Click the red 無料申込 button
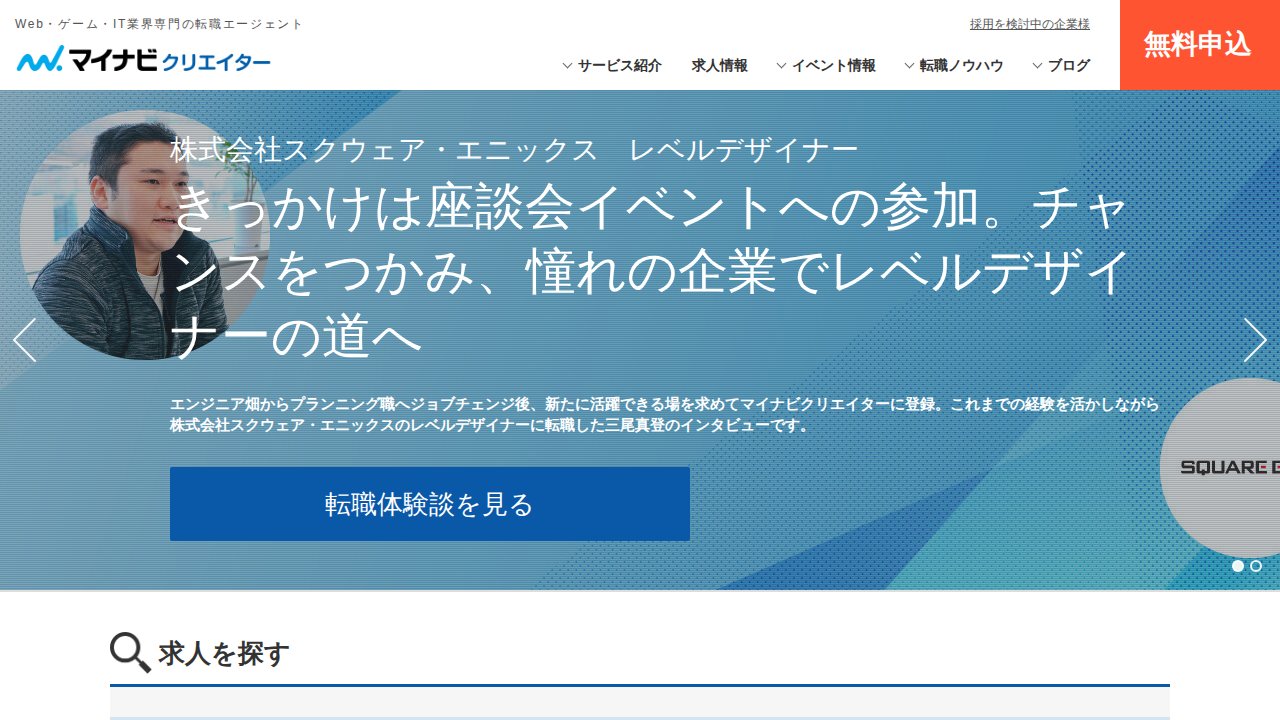 click(x=1199, y=44)
